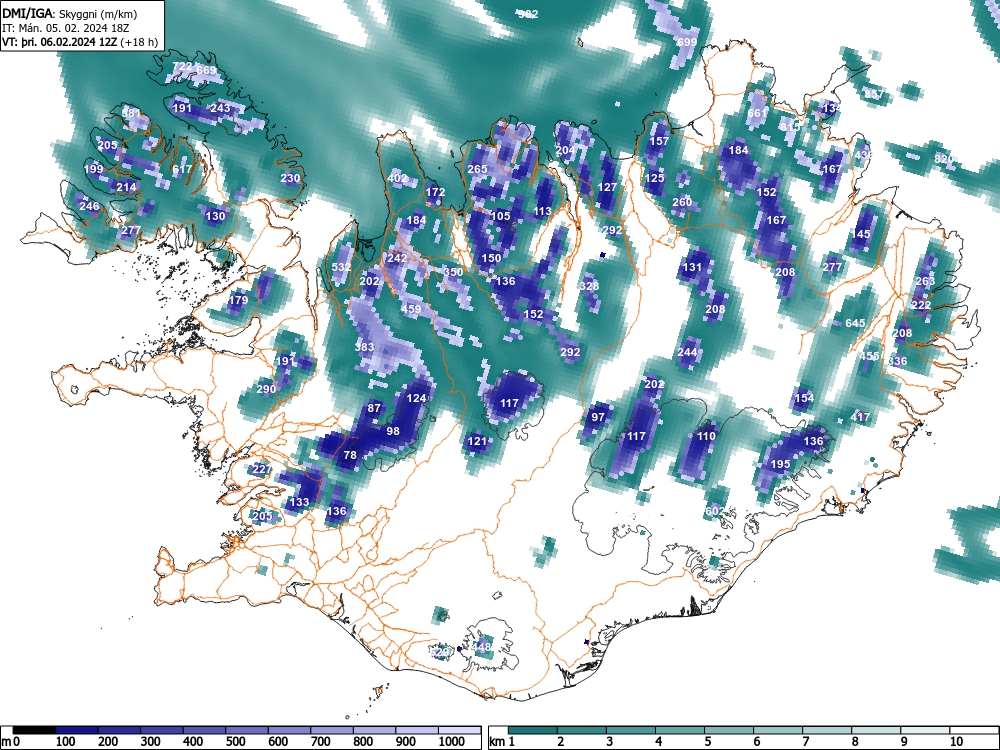This screenshot has height=750, width=1000.
Task: Click the 'DMI/IGA: Skyggni (m/km)' title line
Action: 70,13
